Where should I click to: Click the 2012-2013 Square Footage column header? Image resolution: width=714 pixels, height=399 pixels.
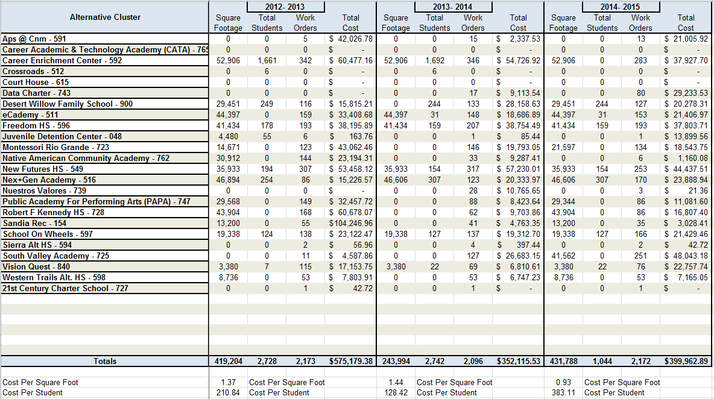pos(228,23)
